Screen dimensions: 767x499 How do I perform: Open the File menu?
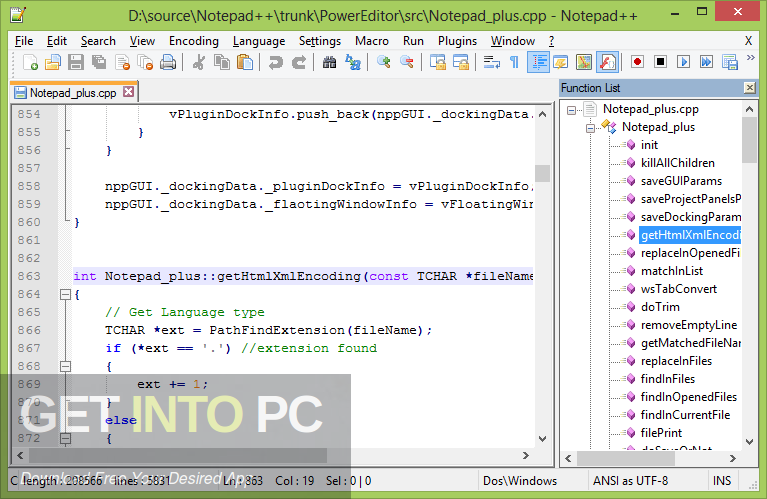(24, 41)
